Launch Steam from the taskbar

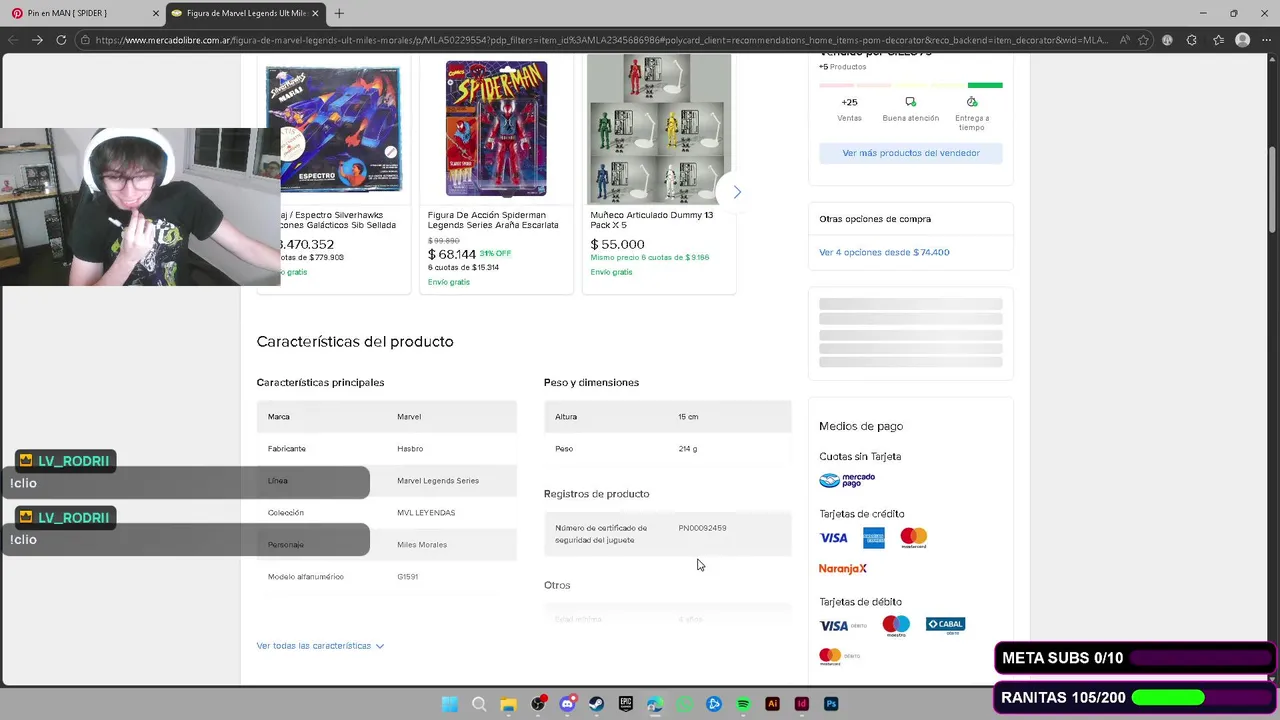597,704
